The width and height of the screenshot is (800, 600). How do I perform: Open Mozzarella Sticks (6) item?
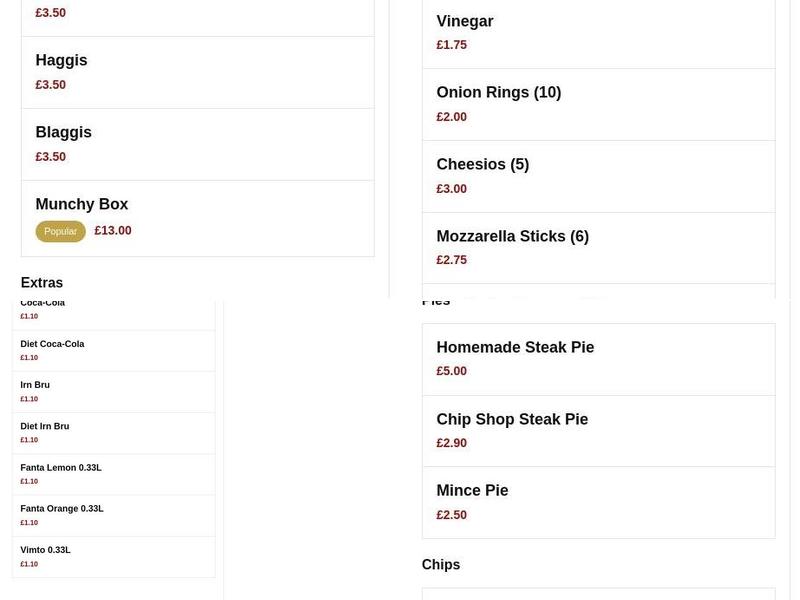tap(512, 236)
